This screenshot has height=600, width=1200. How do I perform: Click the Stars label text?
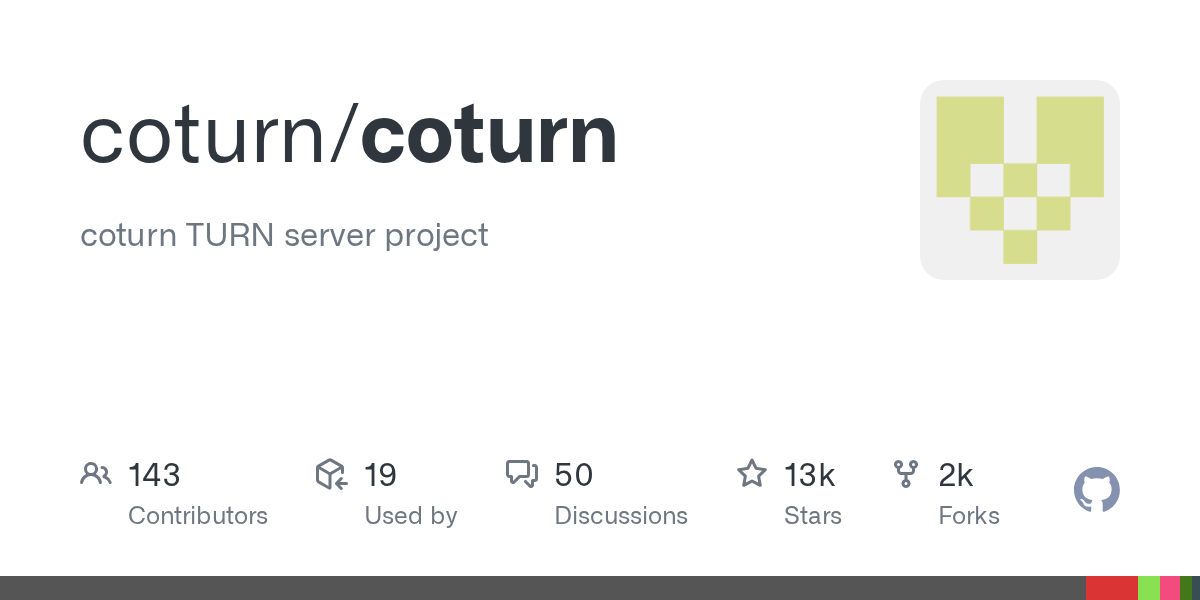point(813,516)
